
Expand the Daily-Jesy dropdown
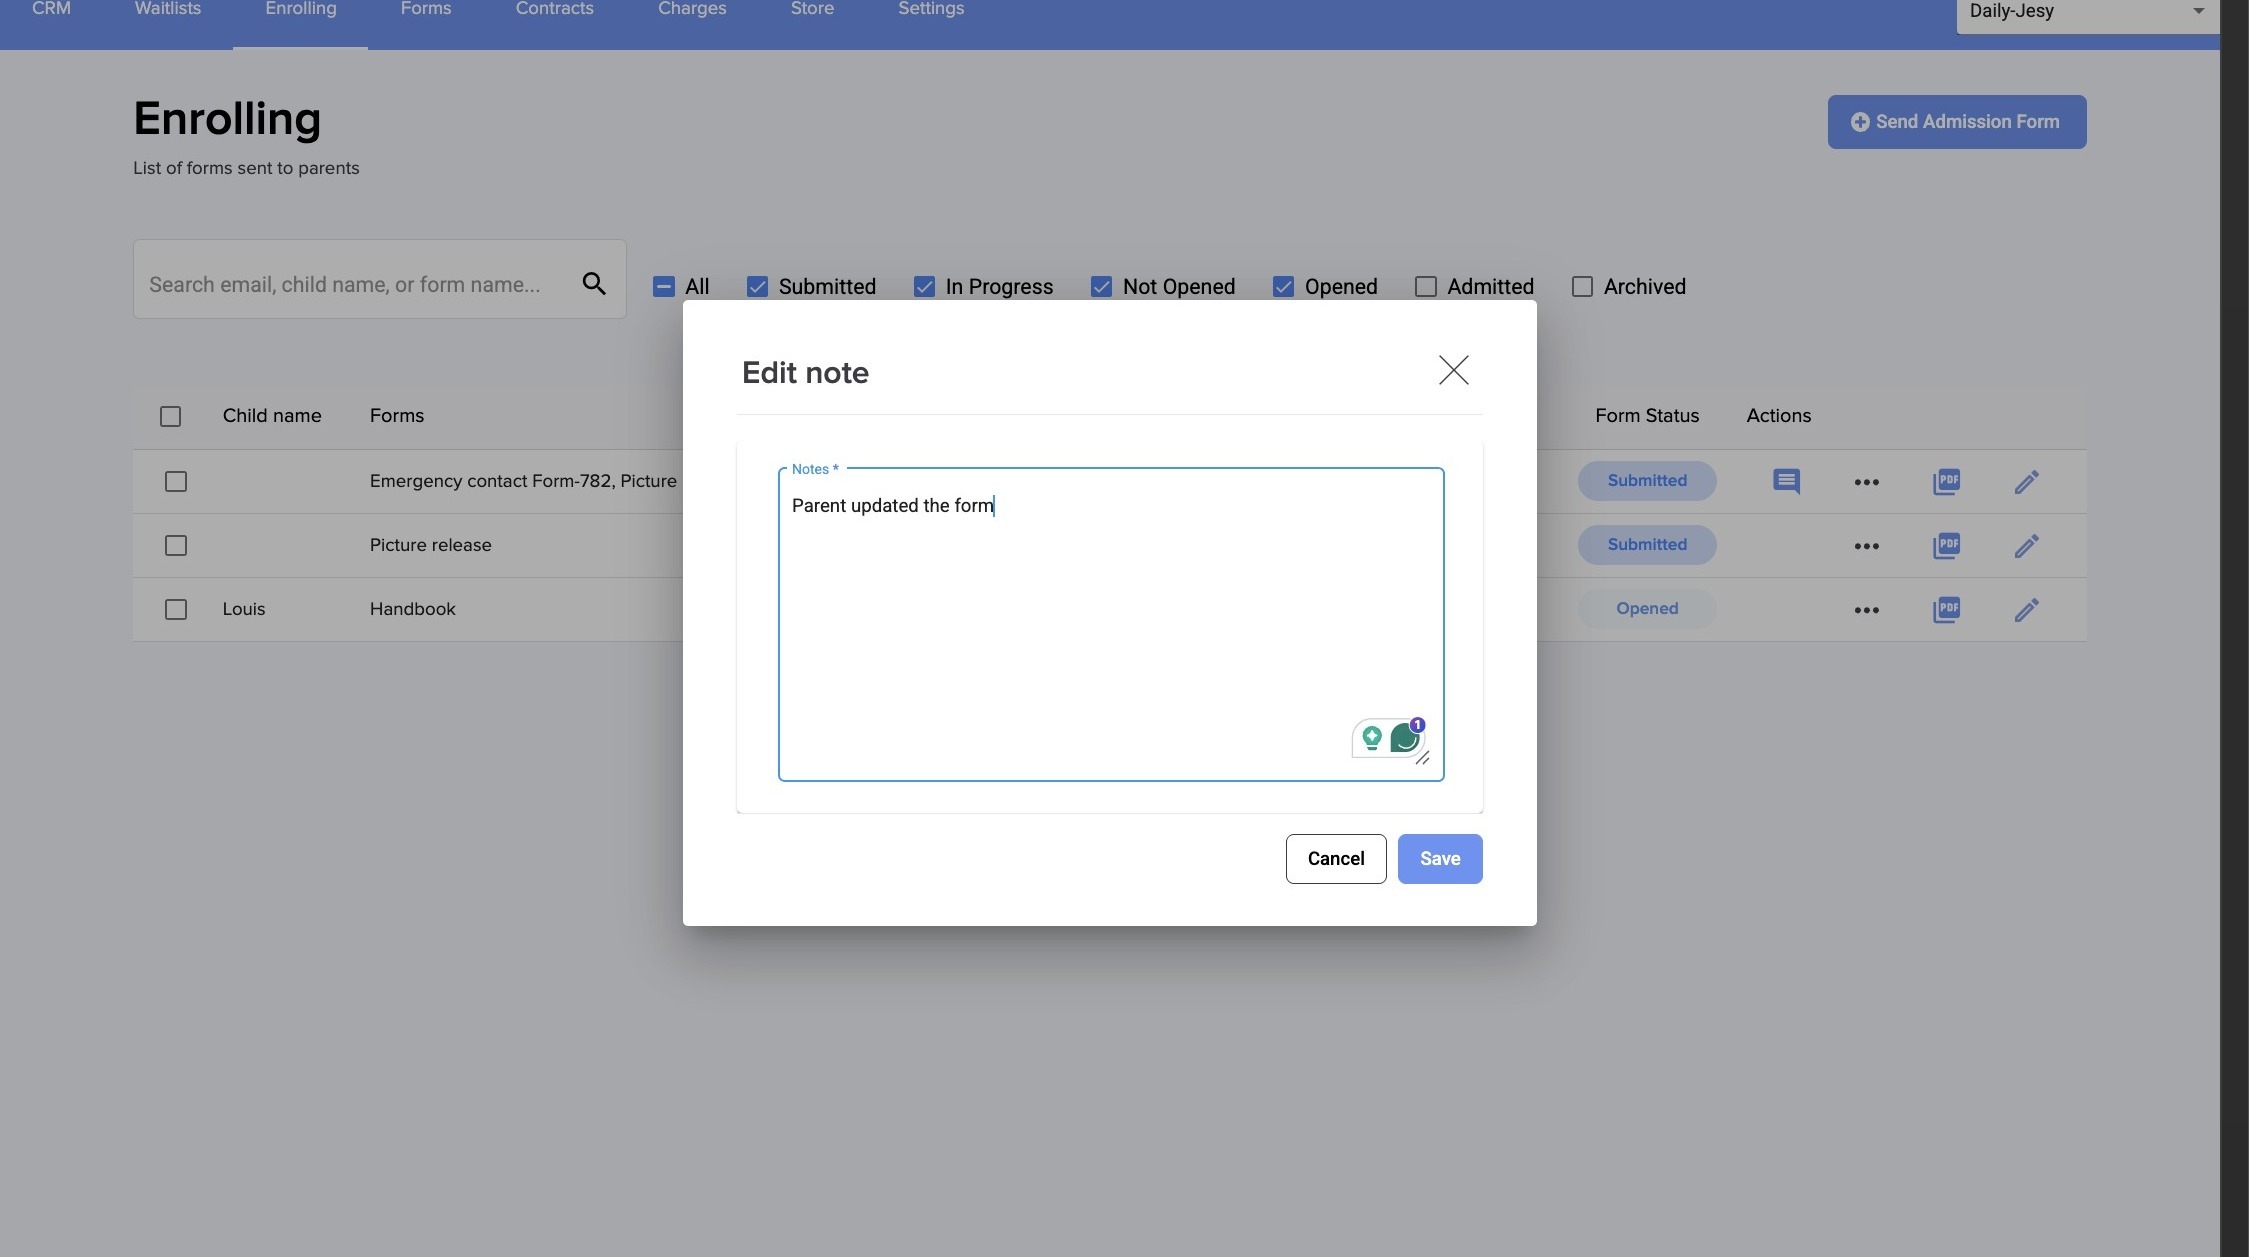(2198, 12)
